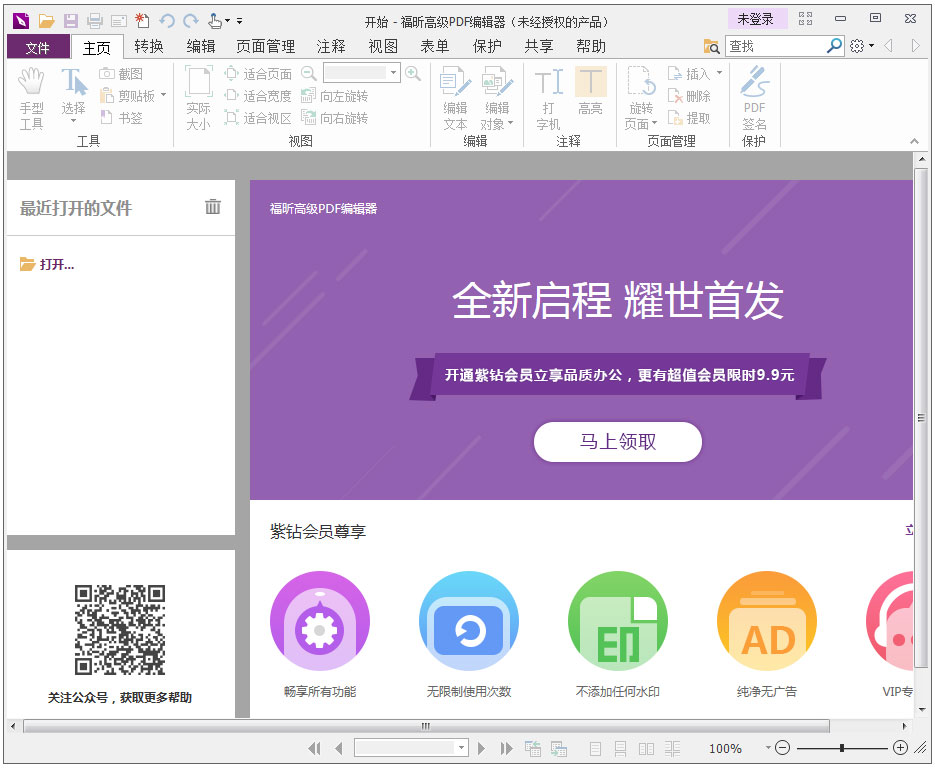Click the Snapshot (截图) tool

coord(121,74)
